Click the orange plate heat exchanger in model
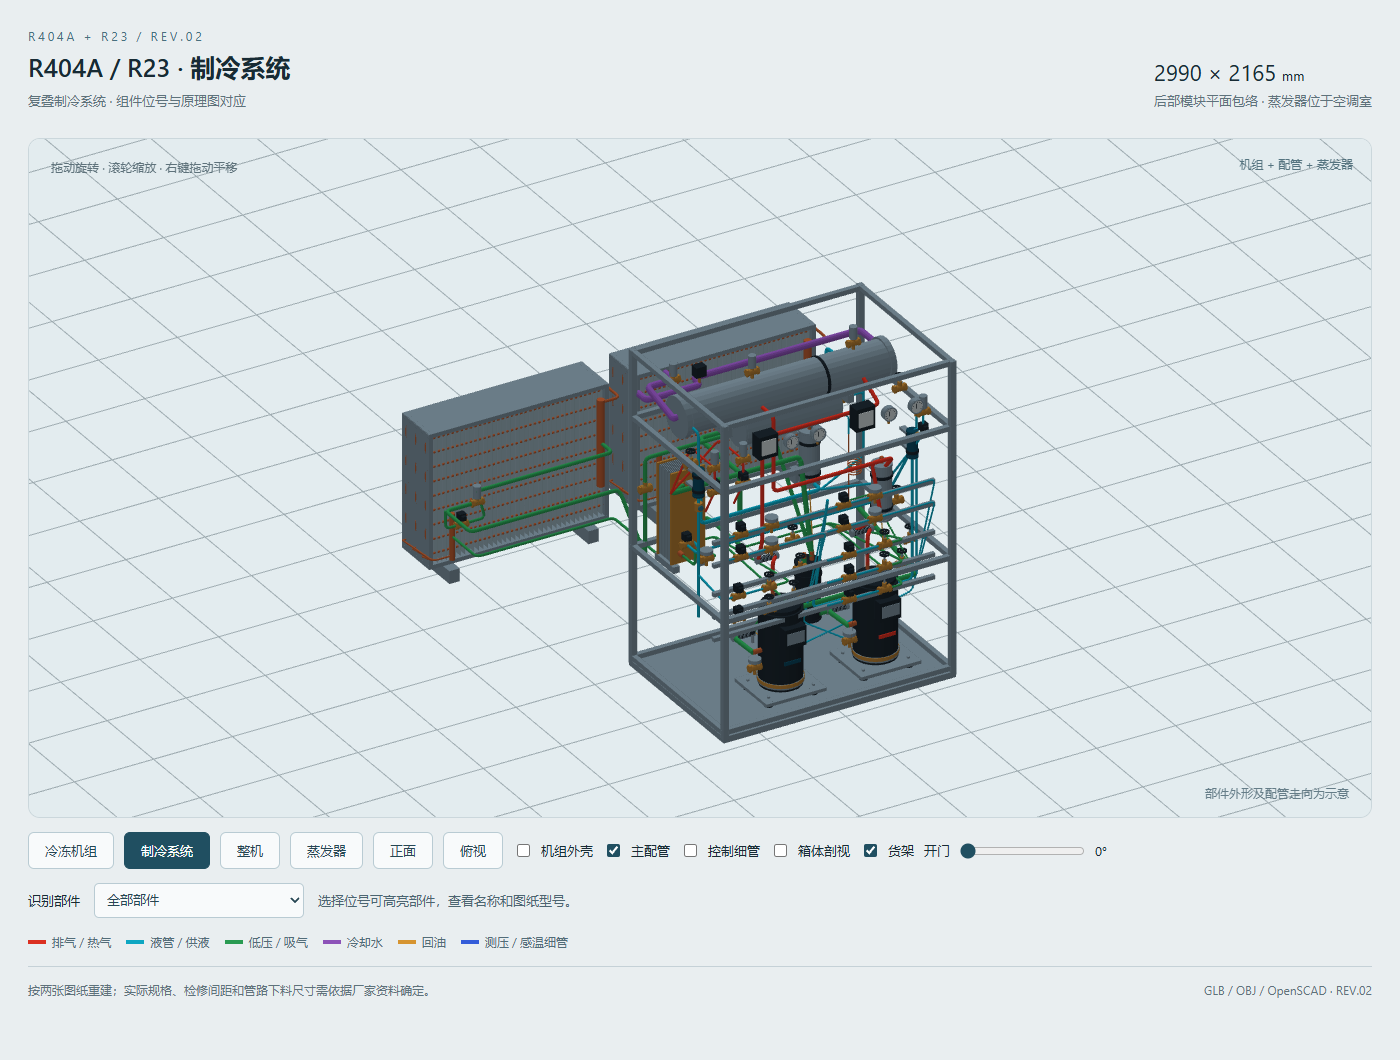This screenshot has width=1400, height=1060. (x=680, y=510)
